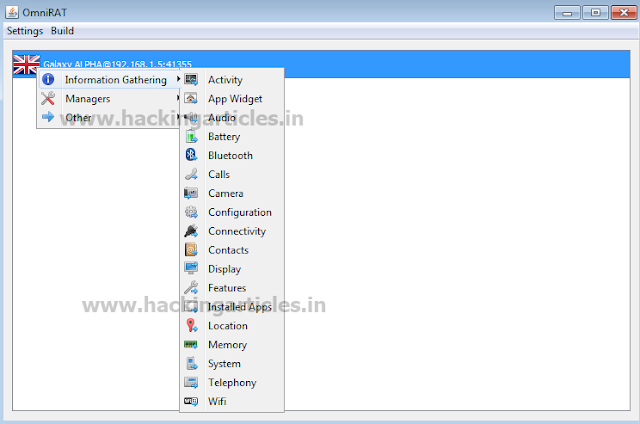Click the Display monitor icon
Viewport: 640px width, 424px height.
[191, 269]
